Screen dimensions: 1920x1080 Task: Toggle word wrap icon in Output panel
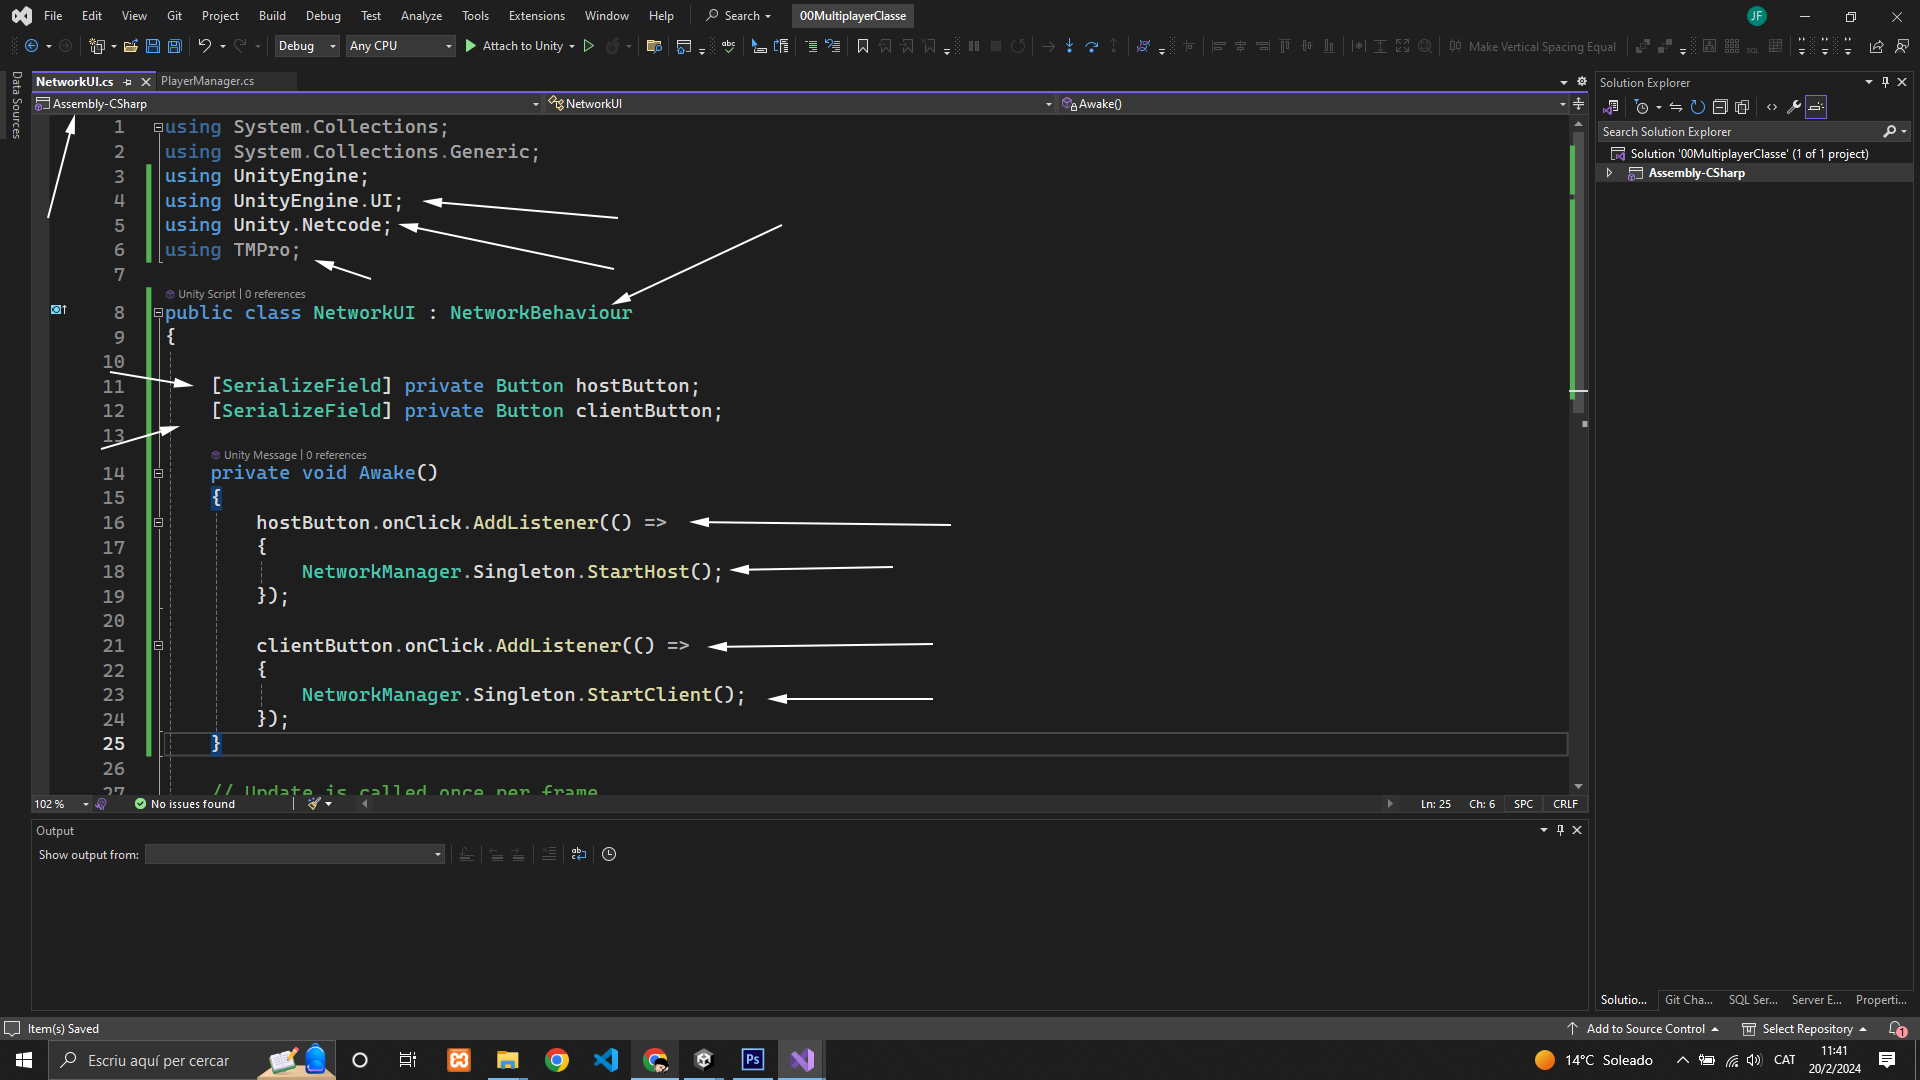(x=578, y=854)
